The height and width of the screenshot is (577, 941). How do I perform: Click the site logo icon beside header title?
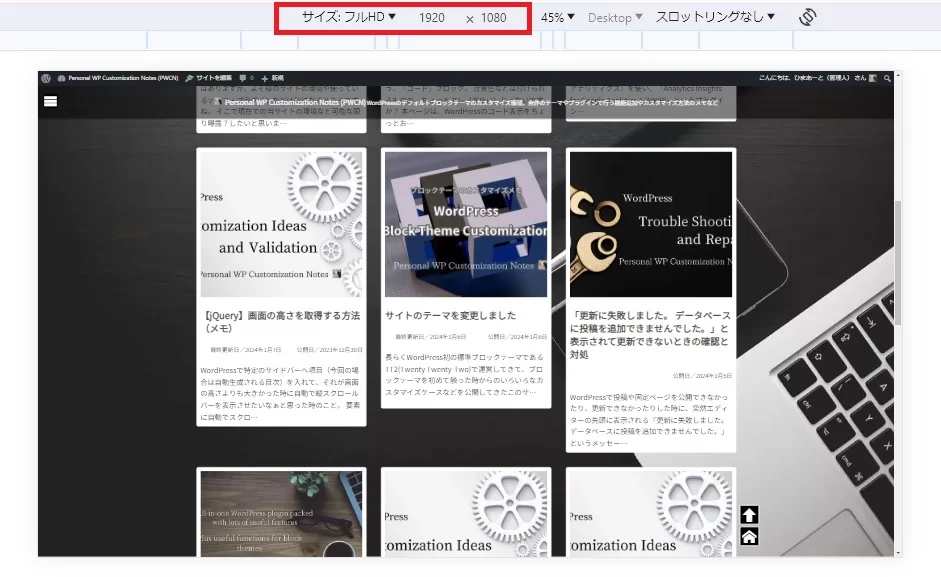point(218,102)
